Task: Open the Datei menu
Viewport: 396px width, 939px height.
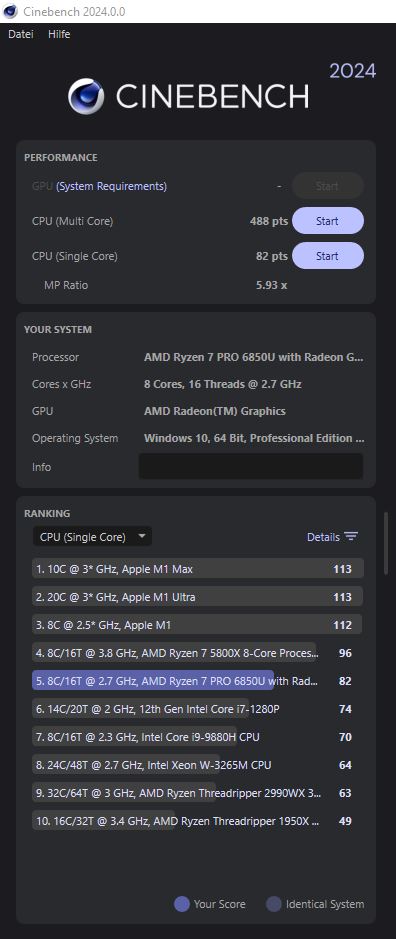Action: pos(20,34)
